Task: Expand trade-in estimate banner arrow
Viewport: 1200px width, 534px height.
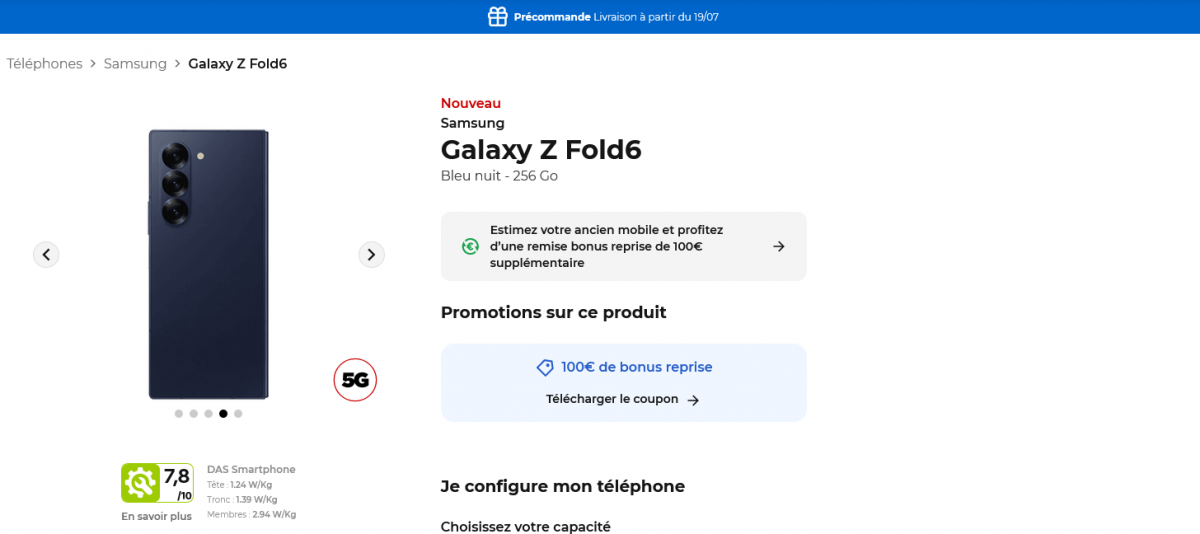Action: click(779, 246)
